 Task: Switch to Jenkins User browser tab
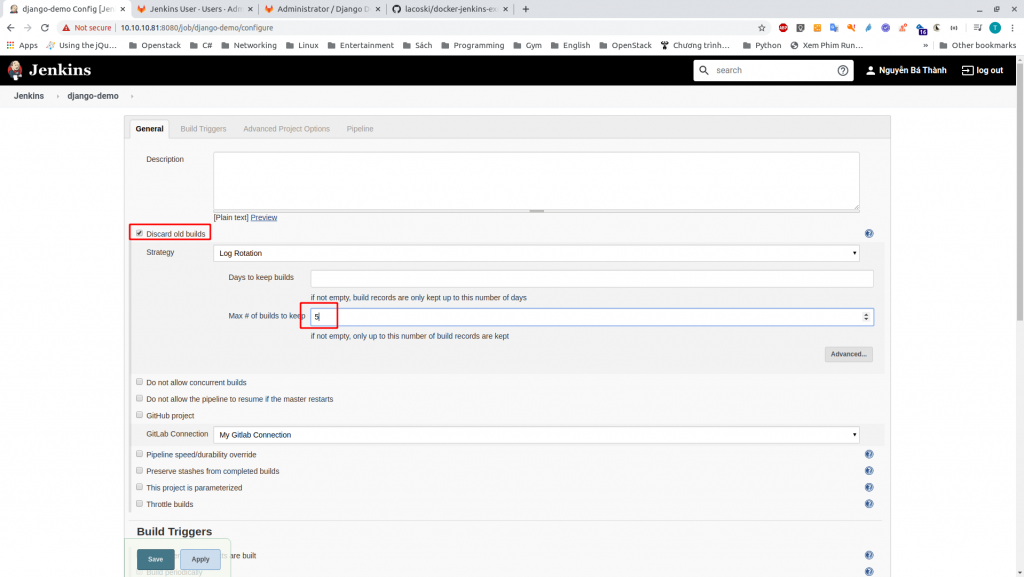[x=195, y=9]
